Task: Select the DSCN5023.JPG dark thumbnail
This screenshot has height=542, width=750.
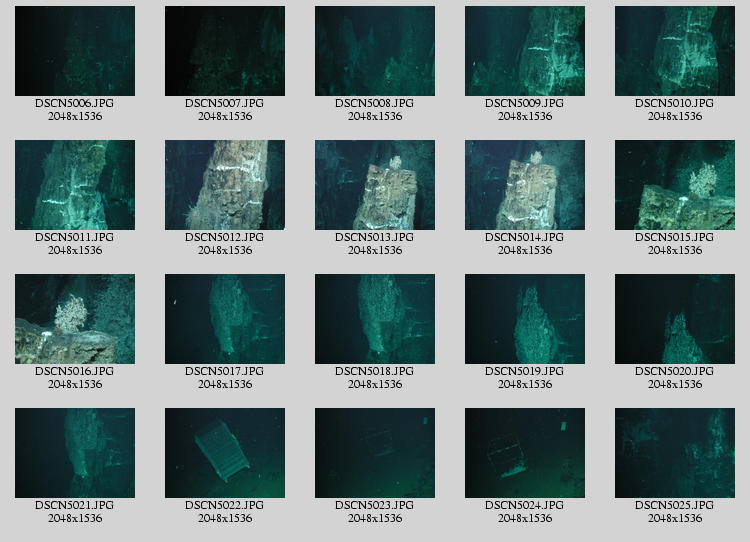Action: point(375,453)
